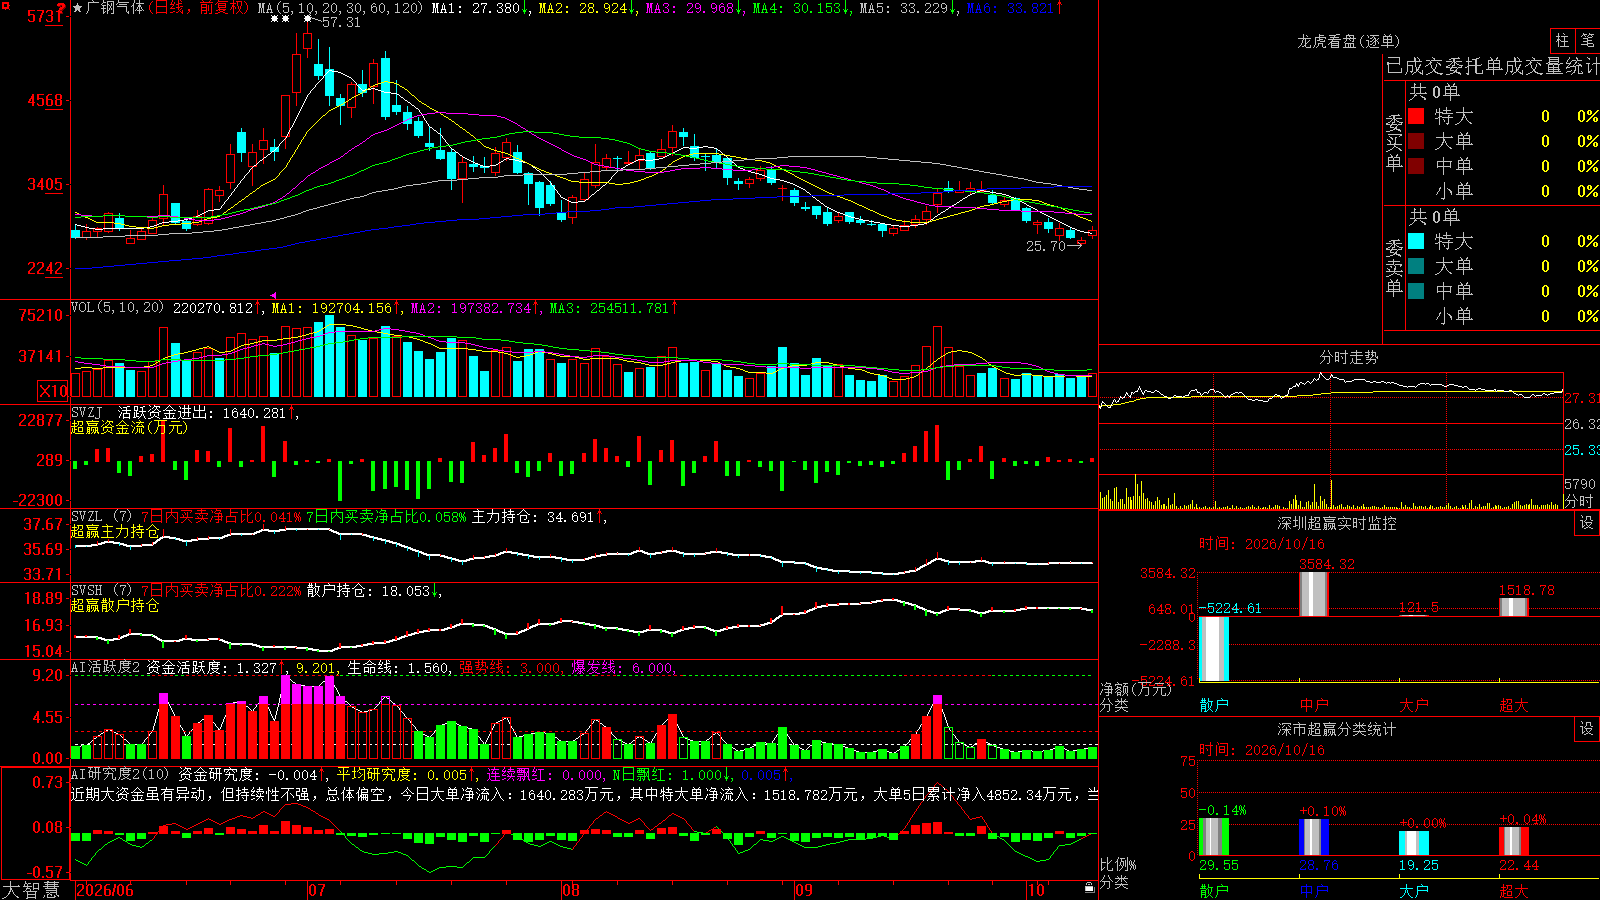
Task: Switch order view to 柱 bar mode
Action: (x=1562, y=40)
